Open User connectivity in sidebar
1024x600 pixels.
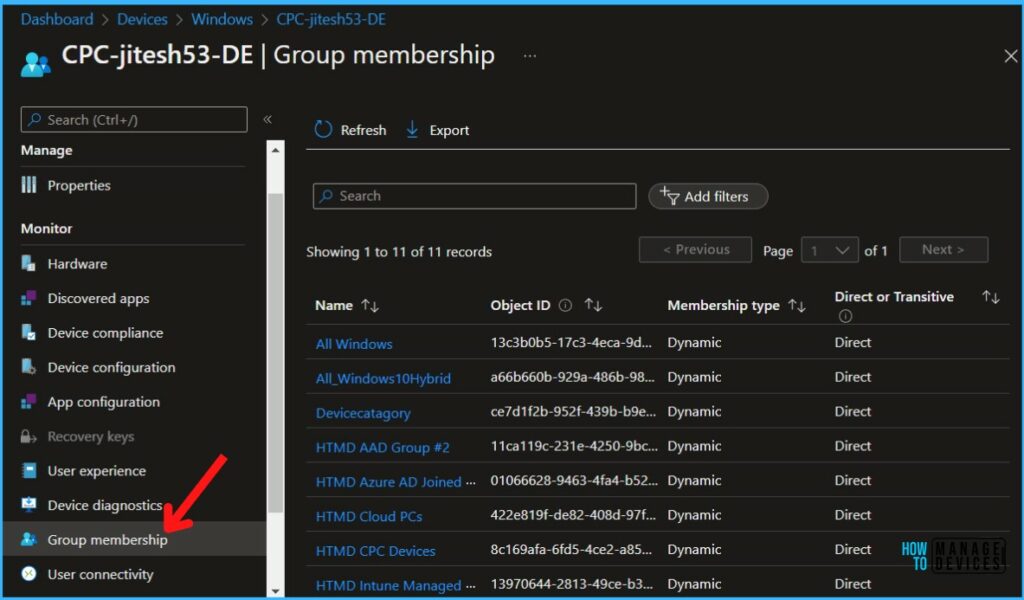(100, 574)
